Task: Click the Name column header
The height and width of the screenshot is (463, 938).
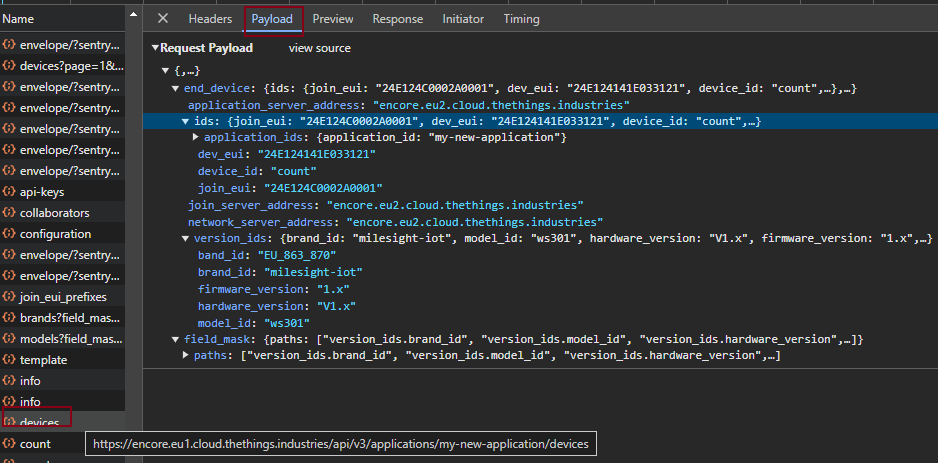Action: [x=18, y=19]
